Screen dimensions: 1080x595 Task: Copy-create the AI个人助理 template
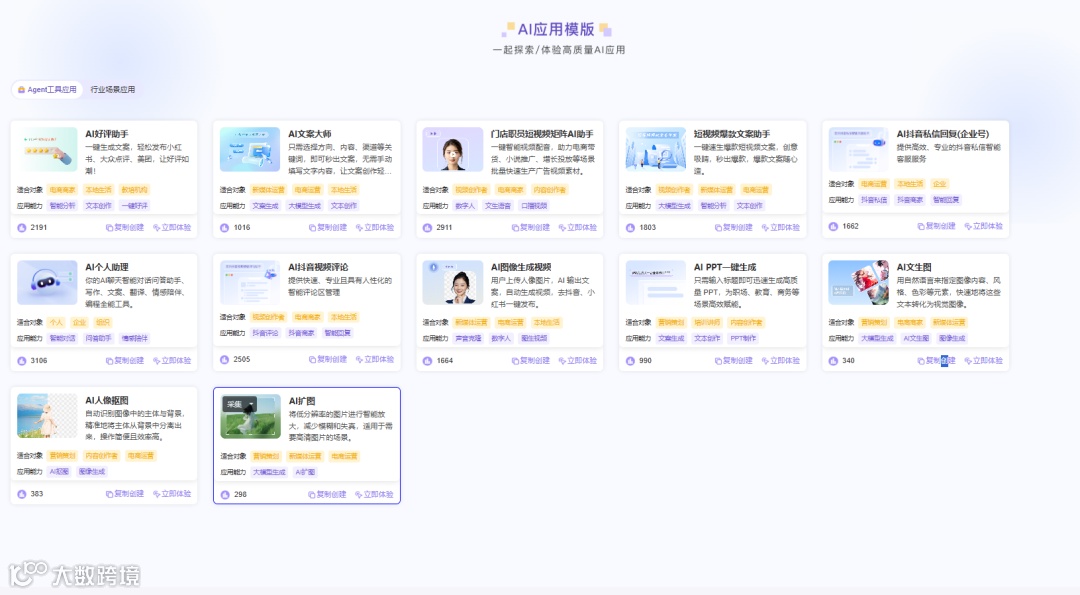(x=125, y=360)
